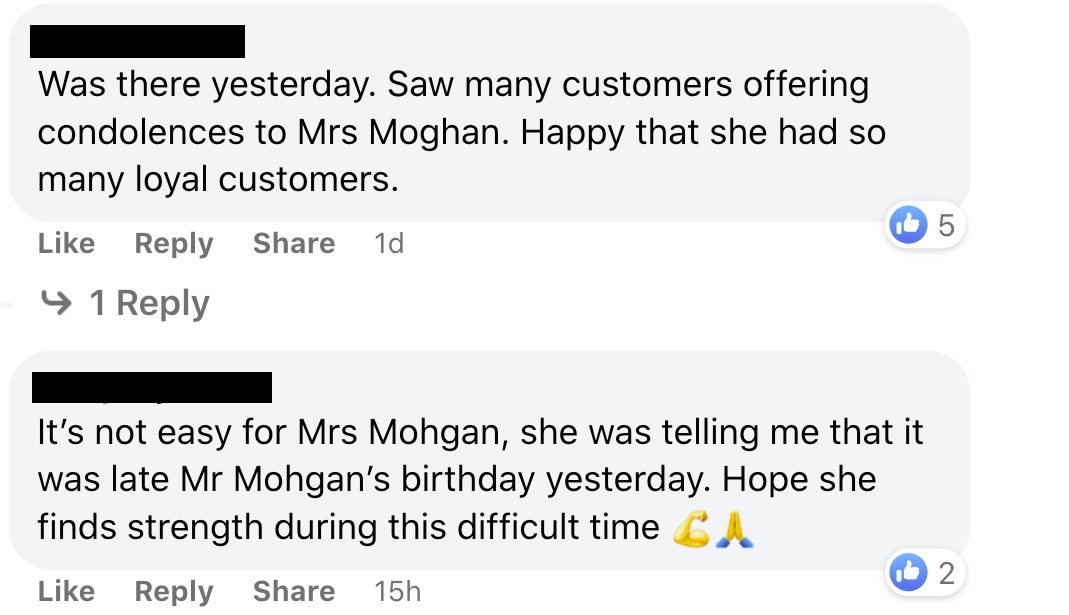View the reaction count of 5
The width and height of the screenshot is (1069, 615).
pos(946,226)
